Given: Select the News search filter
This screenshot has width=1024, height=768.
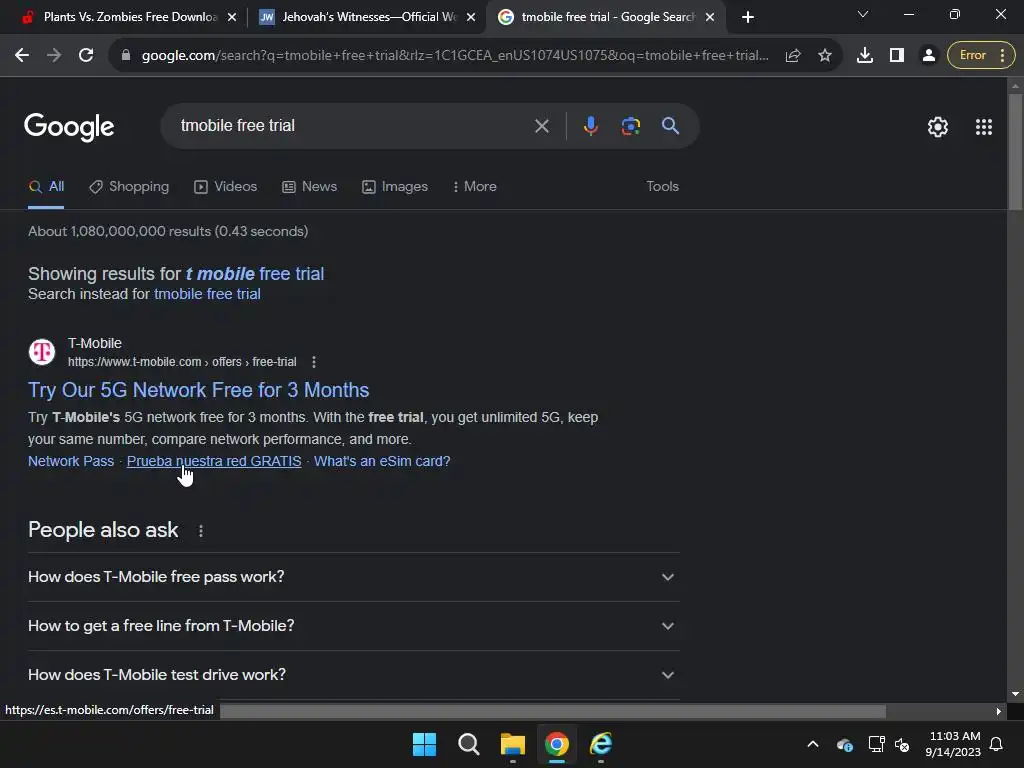Looking at the screenshot, I should coord(310,187).
